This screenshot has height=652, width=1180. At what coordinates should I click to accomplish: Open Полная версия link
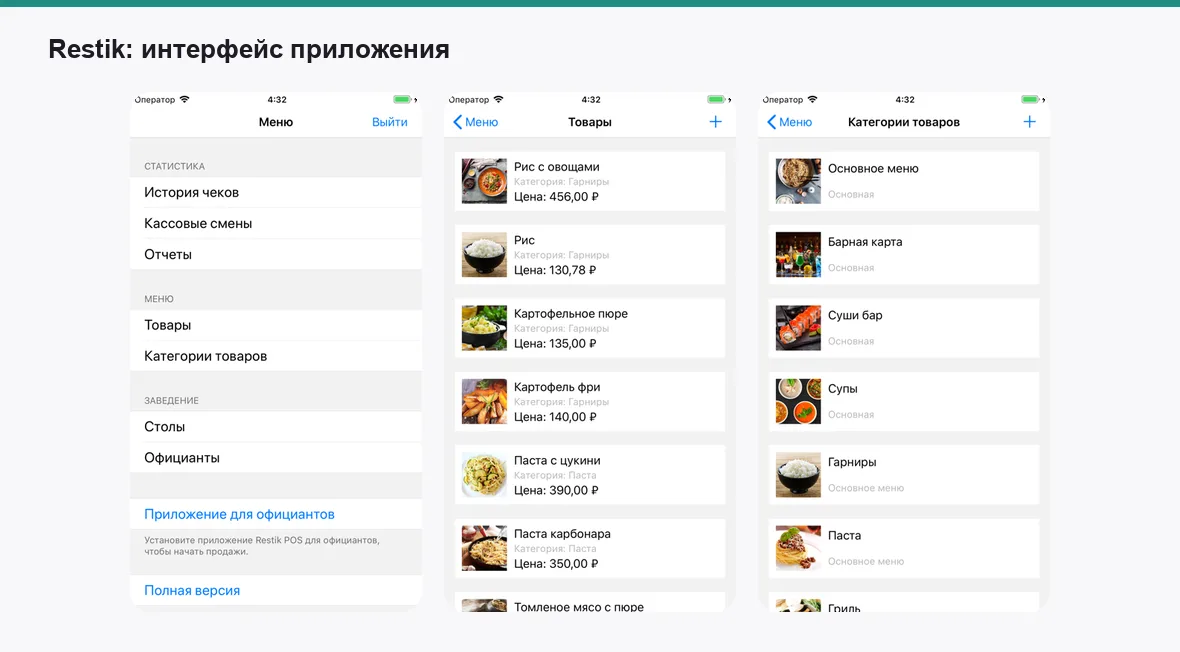pos(192,590)
